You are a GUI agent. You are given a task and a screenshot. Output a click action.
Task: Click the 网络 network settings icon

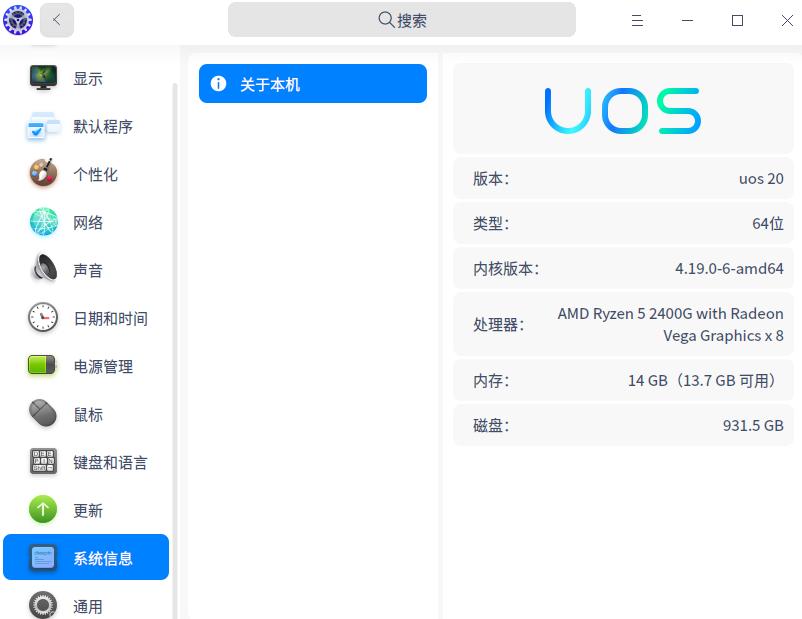tap(43, 222)
